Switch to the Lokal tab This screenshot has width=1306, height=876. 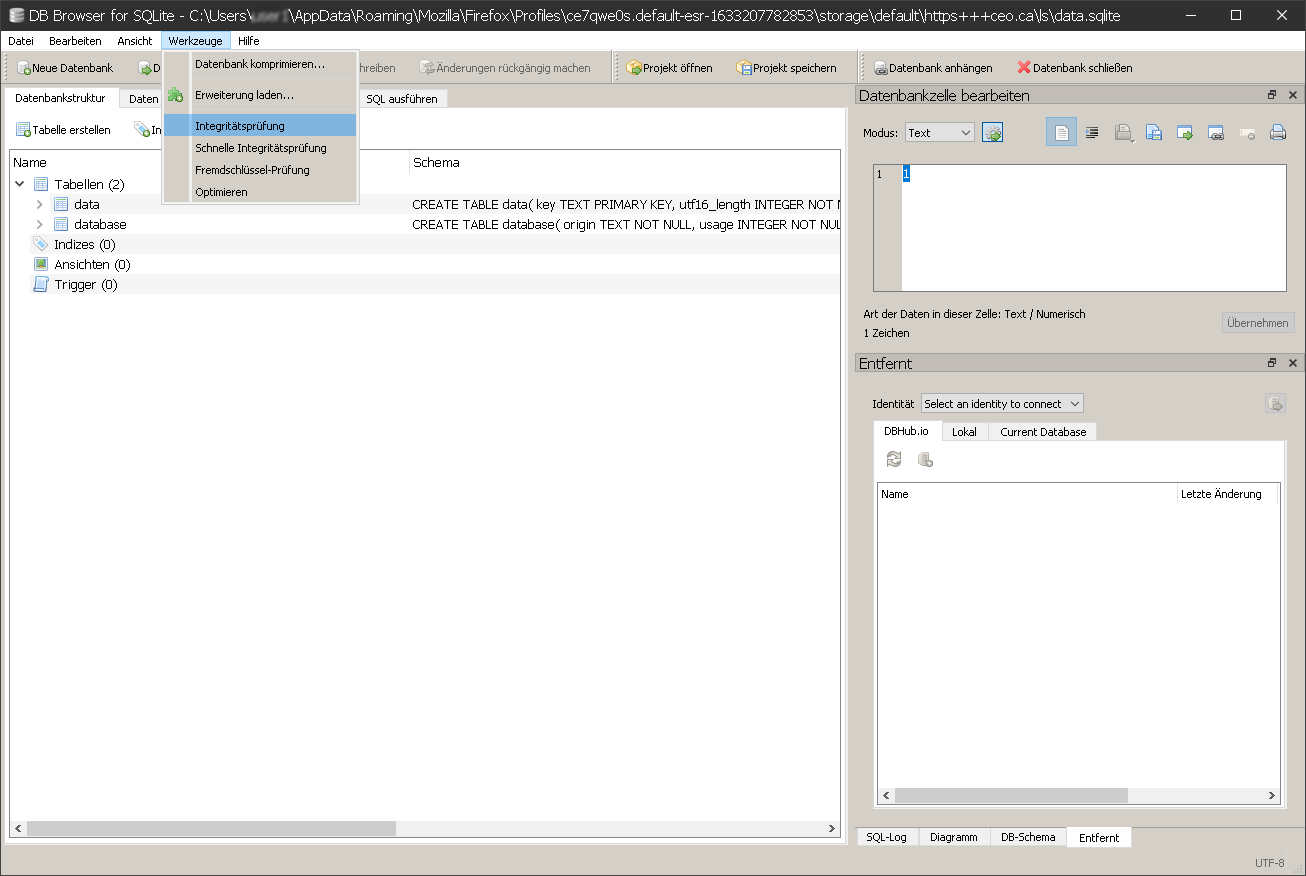[964, 432]
